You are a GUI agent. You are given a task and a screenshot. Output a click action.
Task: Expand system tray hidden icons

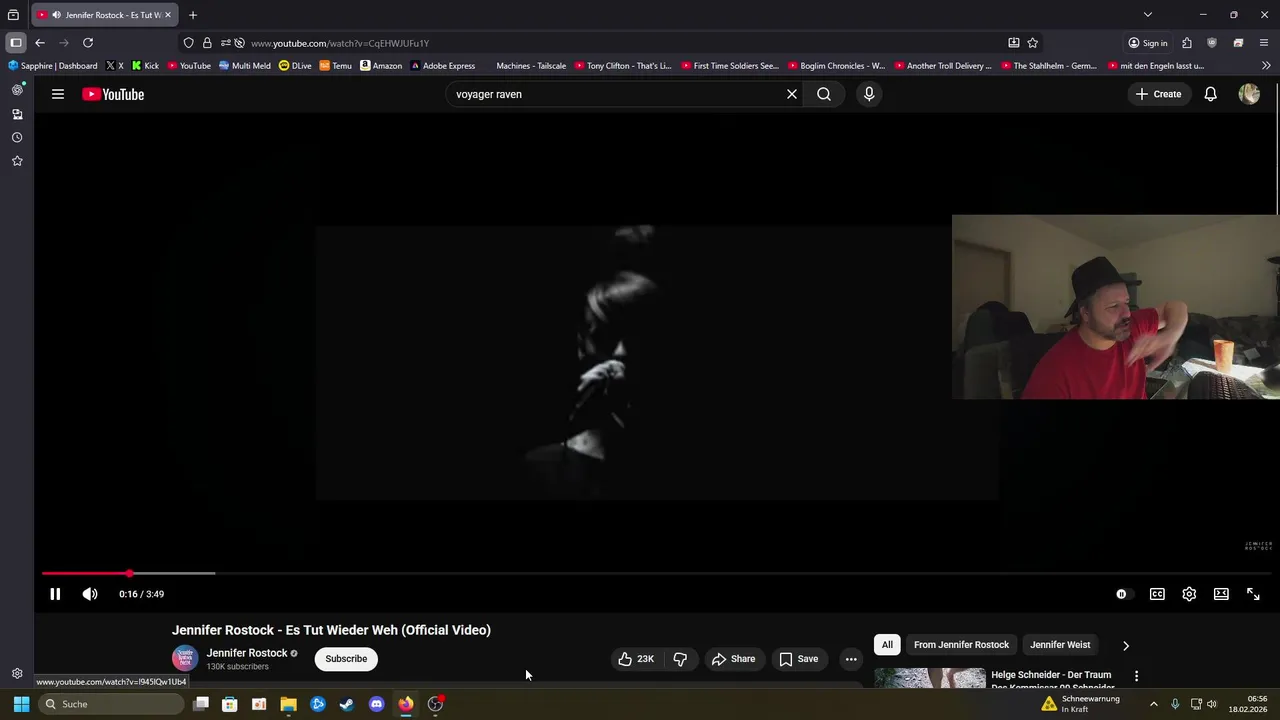1153,704
